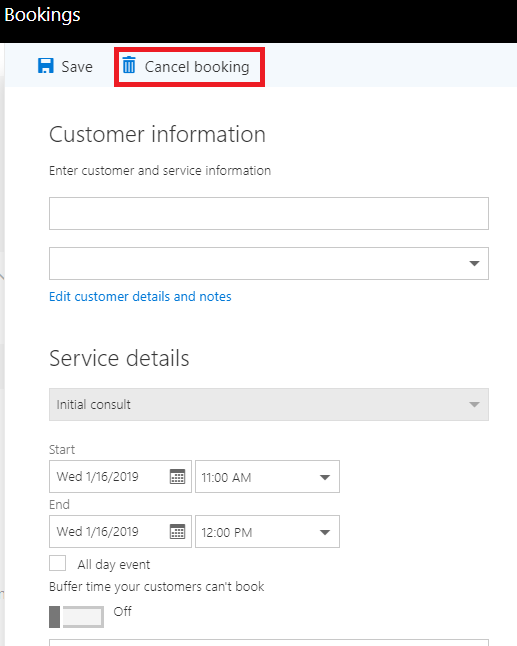Click the Bookings title in header
This screenshot has width=517, height=646.
42,16
